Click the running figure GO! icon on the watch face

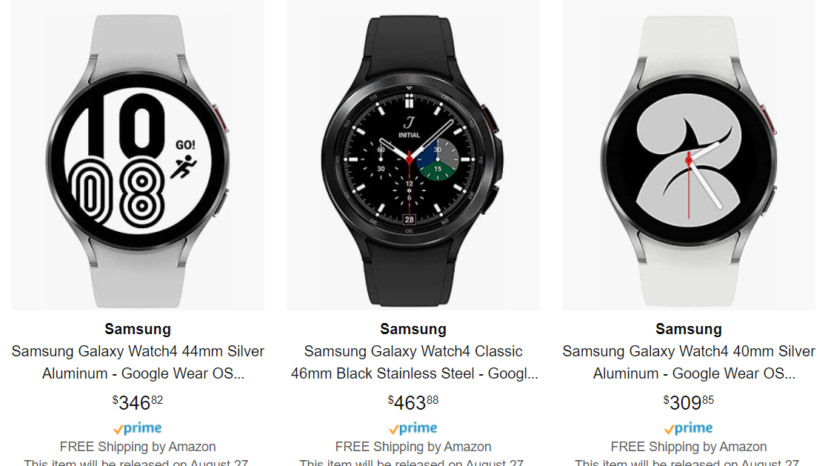[184, 160]
